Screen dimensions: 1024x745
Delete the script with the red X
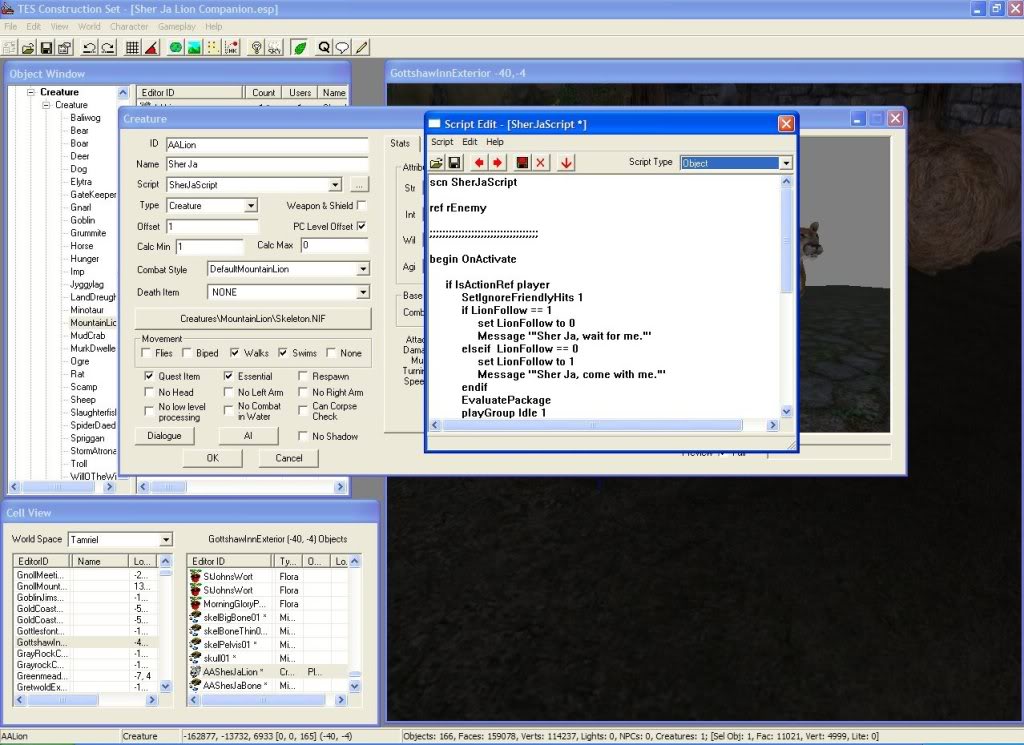[541, 163]
